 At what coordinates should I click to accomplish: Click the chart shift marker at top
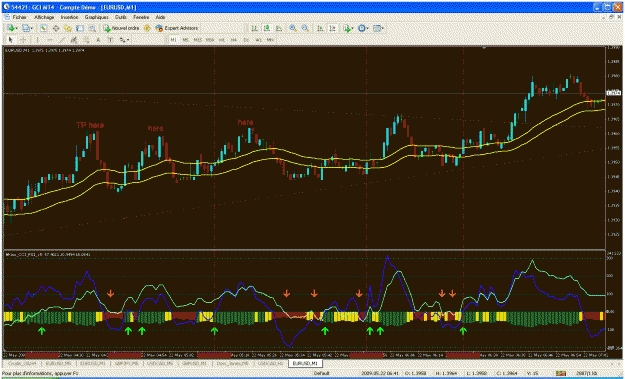484,47
